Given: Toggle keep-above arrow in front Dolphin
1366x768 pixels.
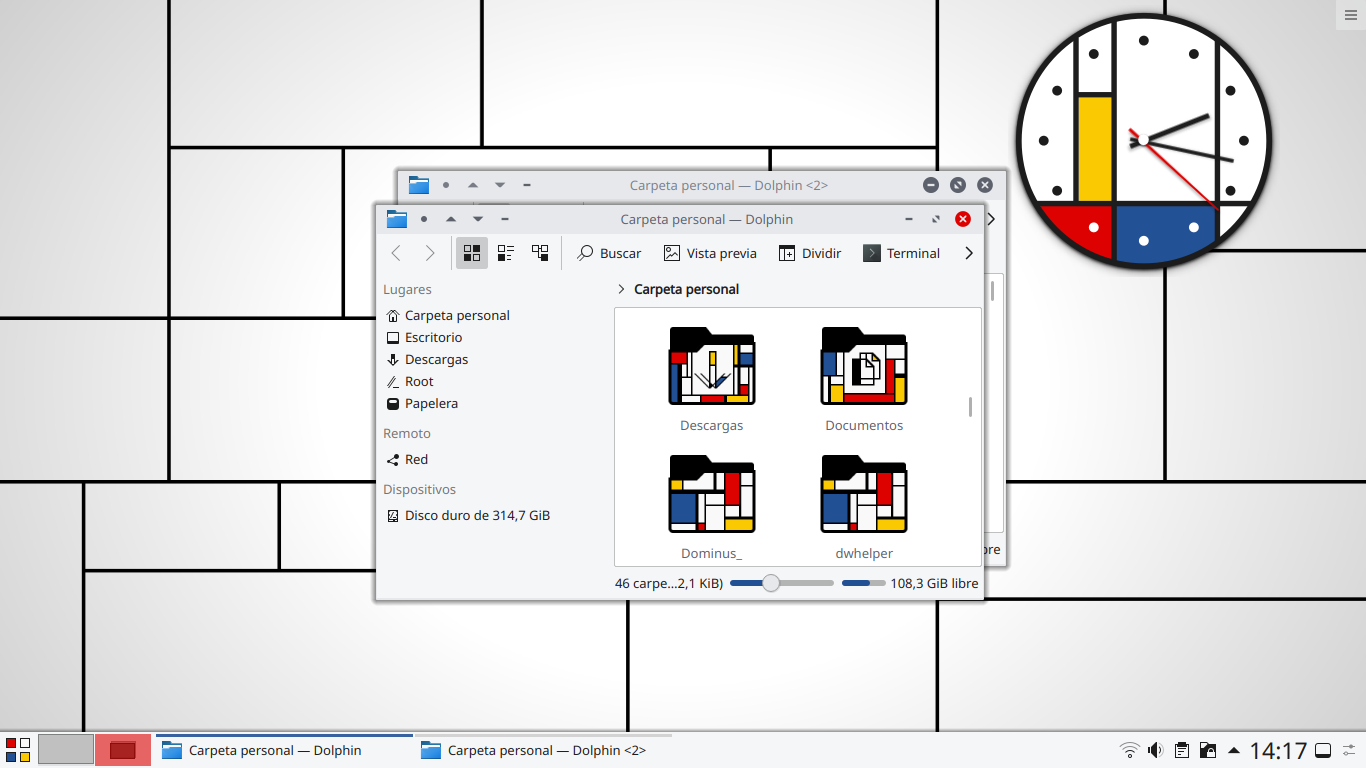Looking at the screenshot, I should point(451,219).
